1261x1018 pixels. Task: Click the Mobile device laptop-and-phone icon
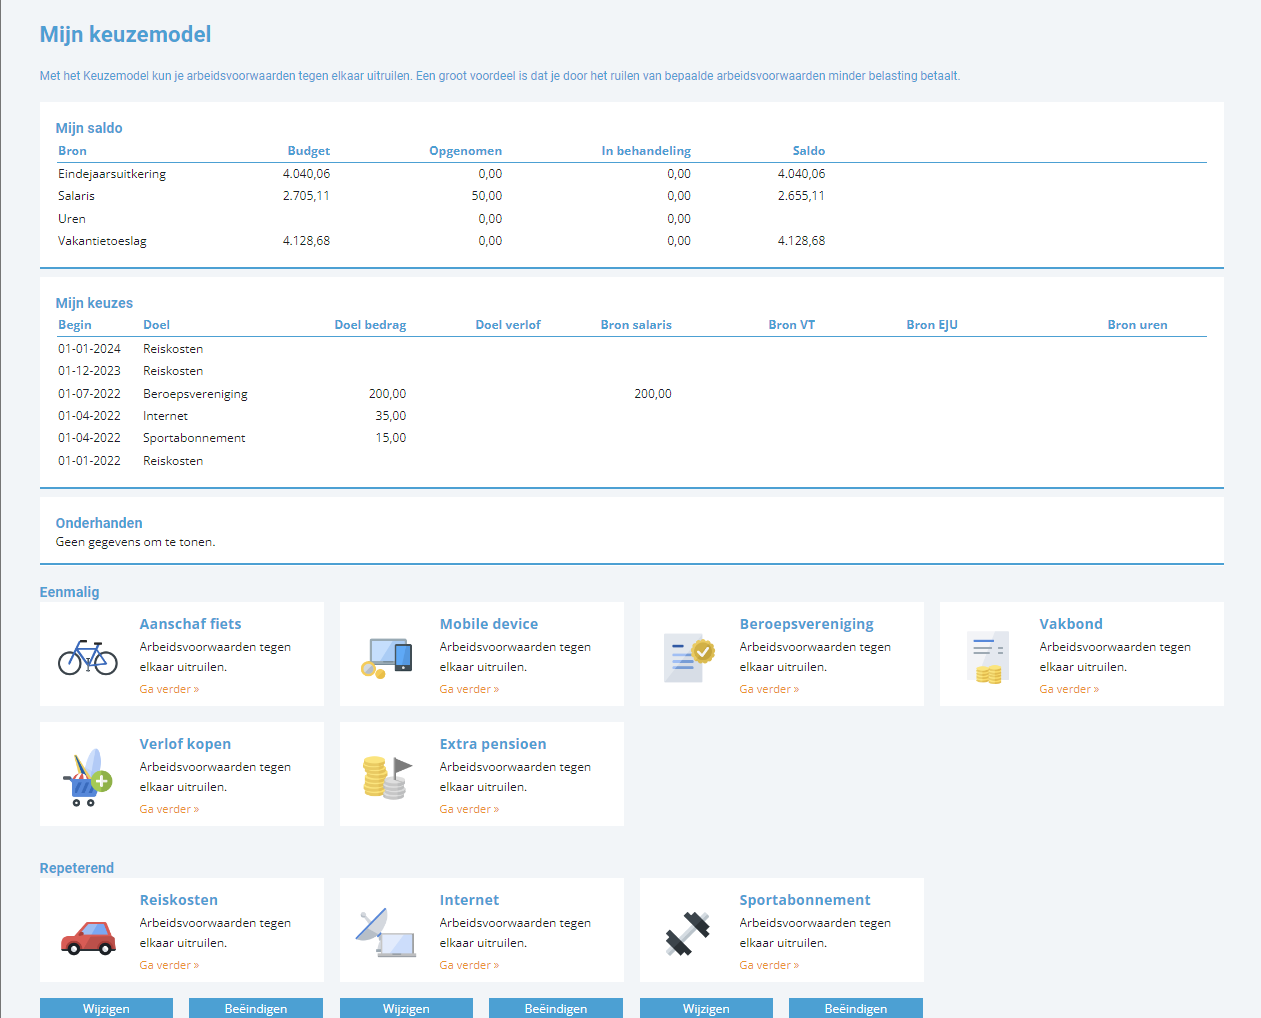[387, 658]
